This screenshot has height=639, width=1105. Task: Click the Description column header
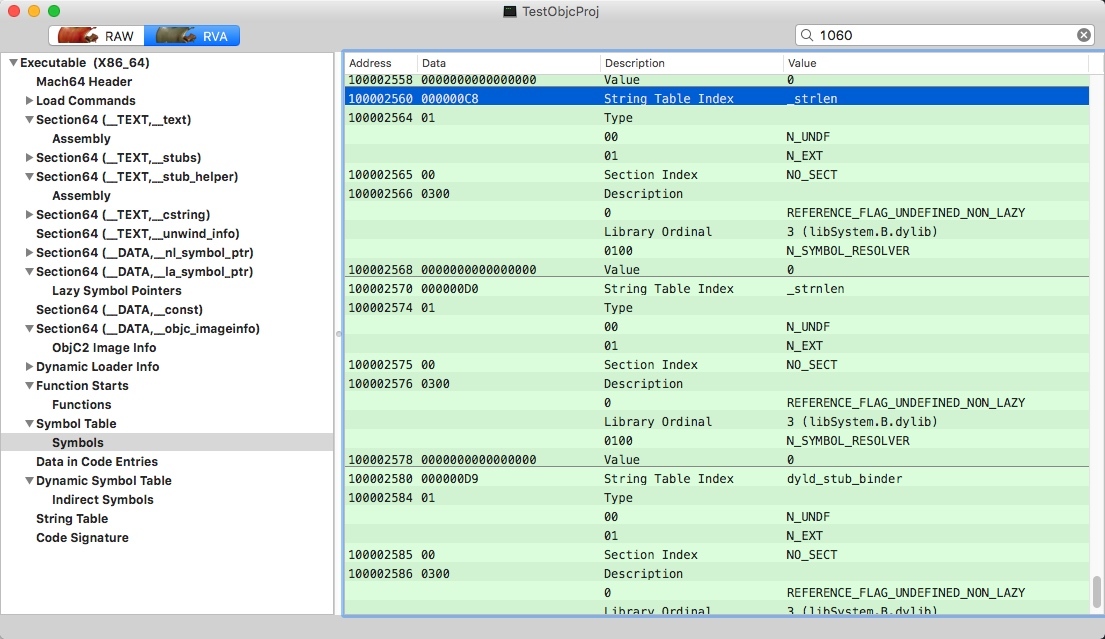point(691,63)
